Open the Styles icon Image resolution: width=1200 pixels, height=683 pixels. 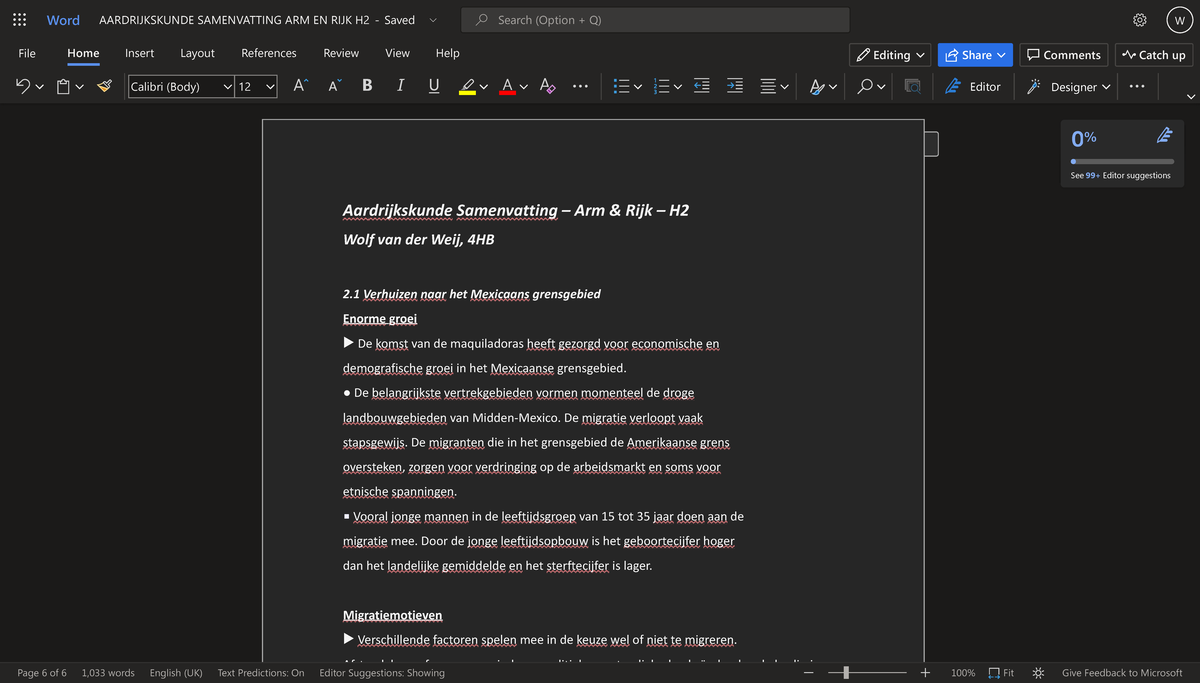tap(818, 87)
